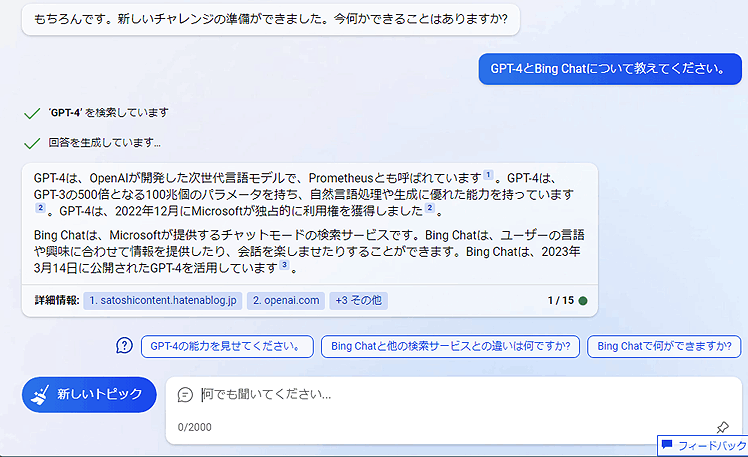Screen dimensions: 748x457
Task: Select suggestion GPT-4の能力を見せてください
Action: click(x=224, y=346)
